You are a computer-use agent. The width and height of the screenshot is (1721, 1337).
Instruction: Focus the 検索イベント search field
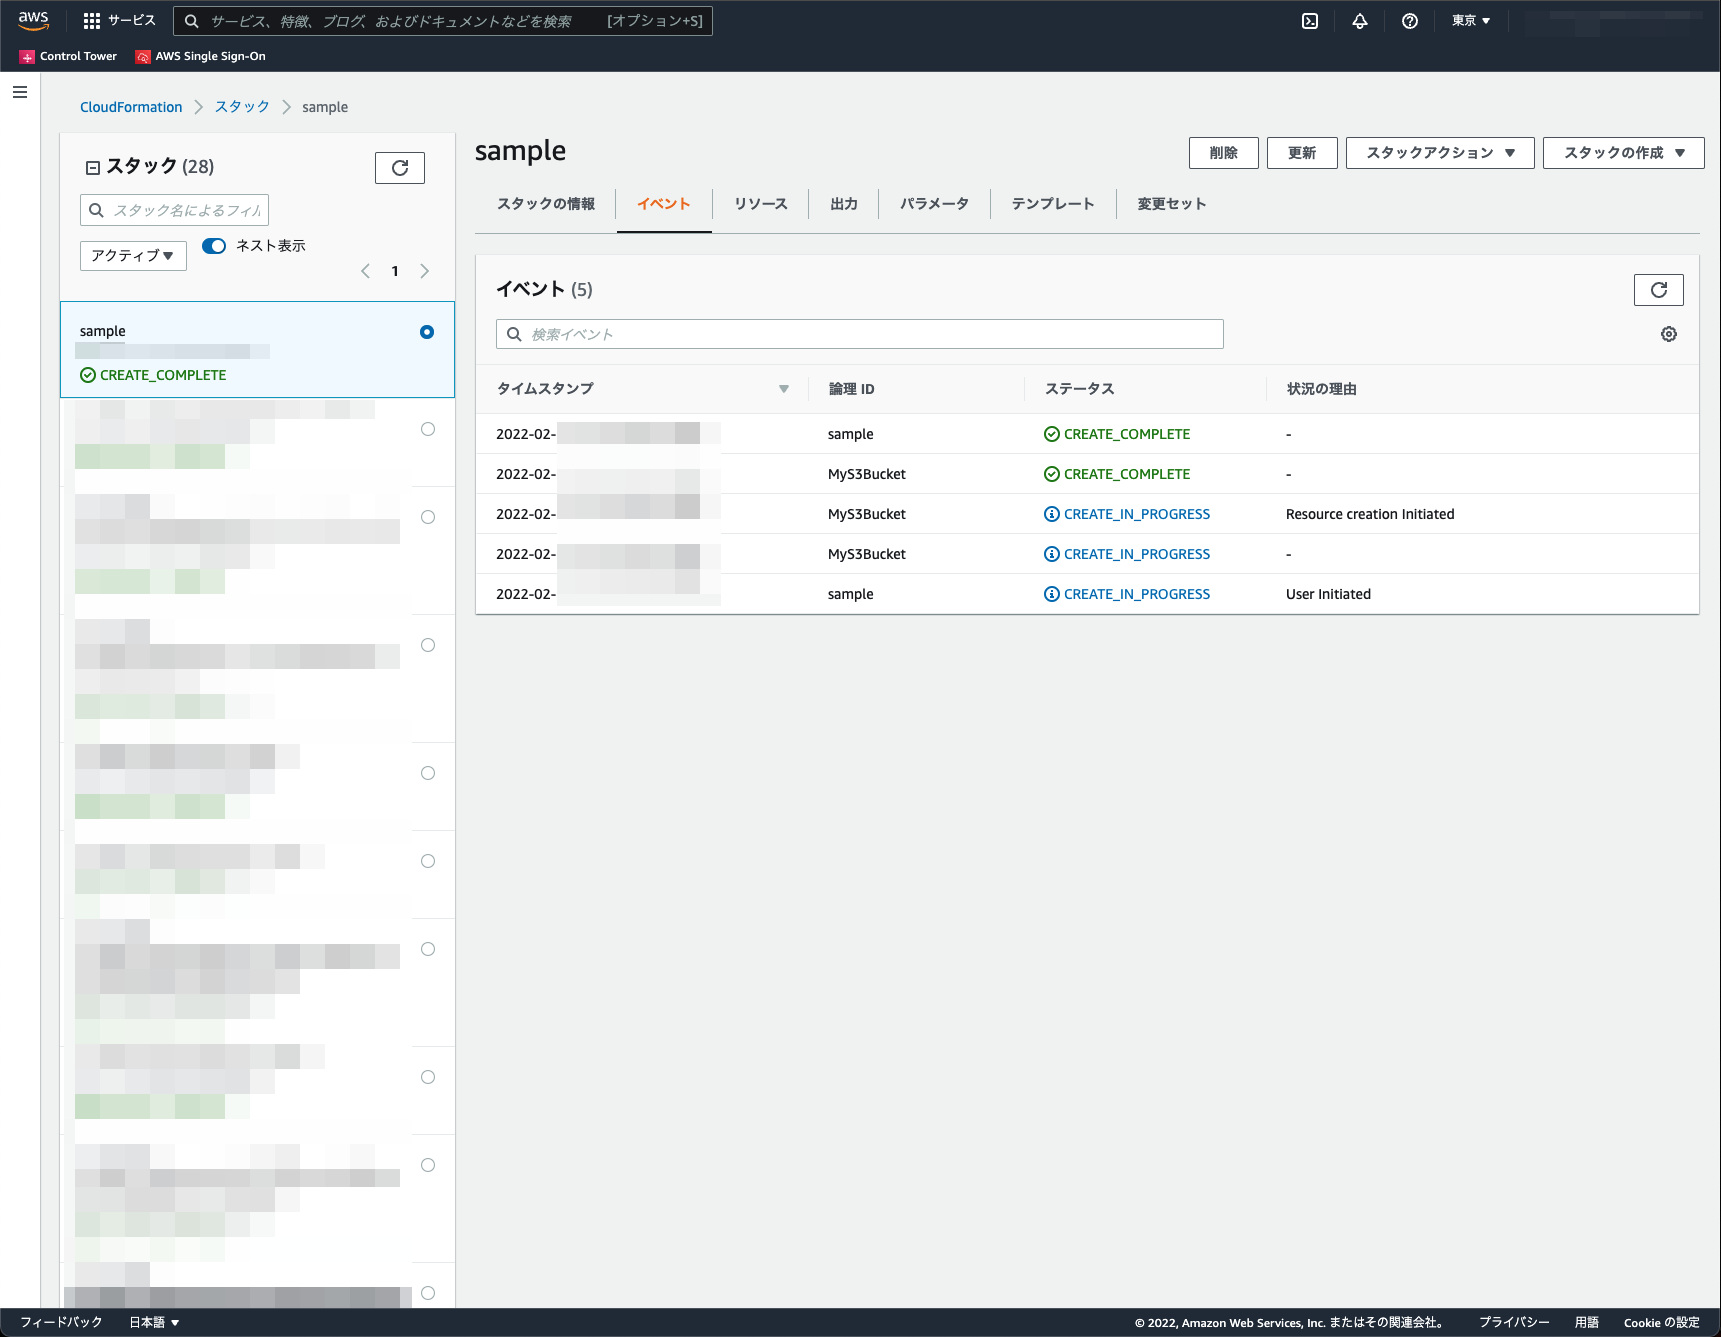pyautogui.click(x=860, y=334)
